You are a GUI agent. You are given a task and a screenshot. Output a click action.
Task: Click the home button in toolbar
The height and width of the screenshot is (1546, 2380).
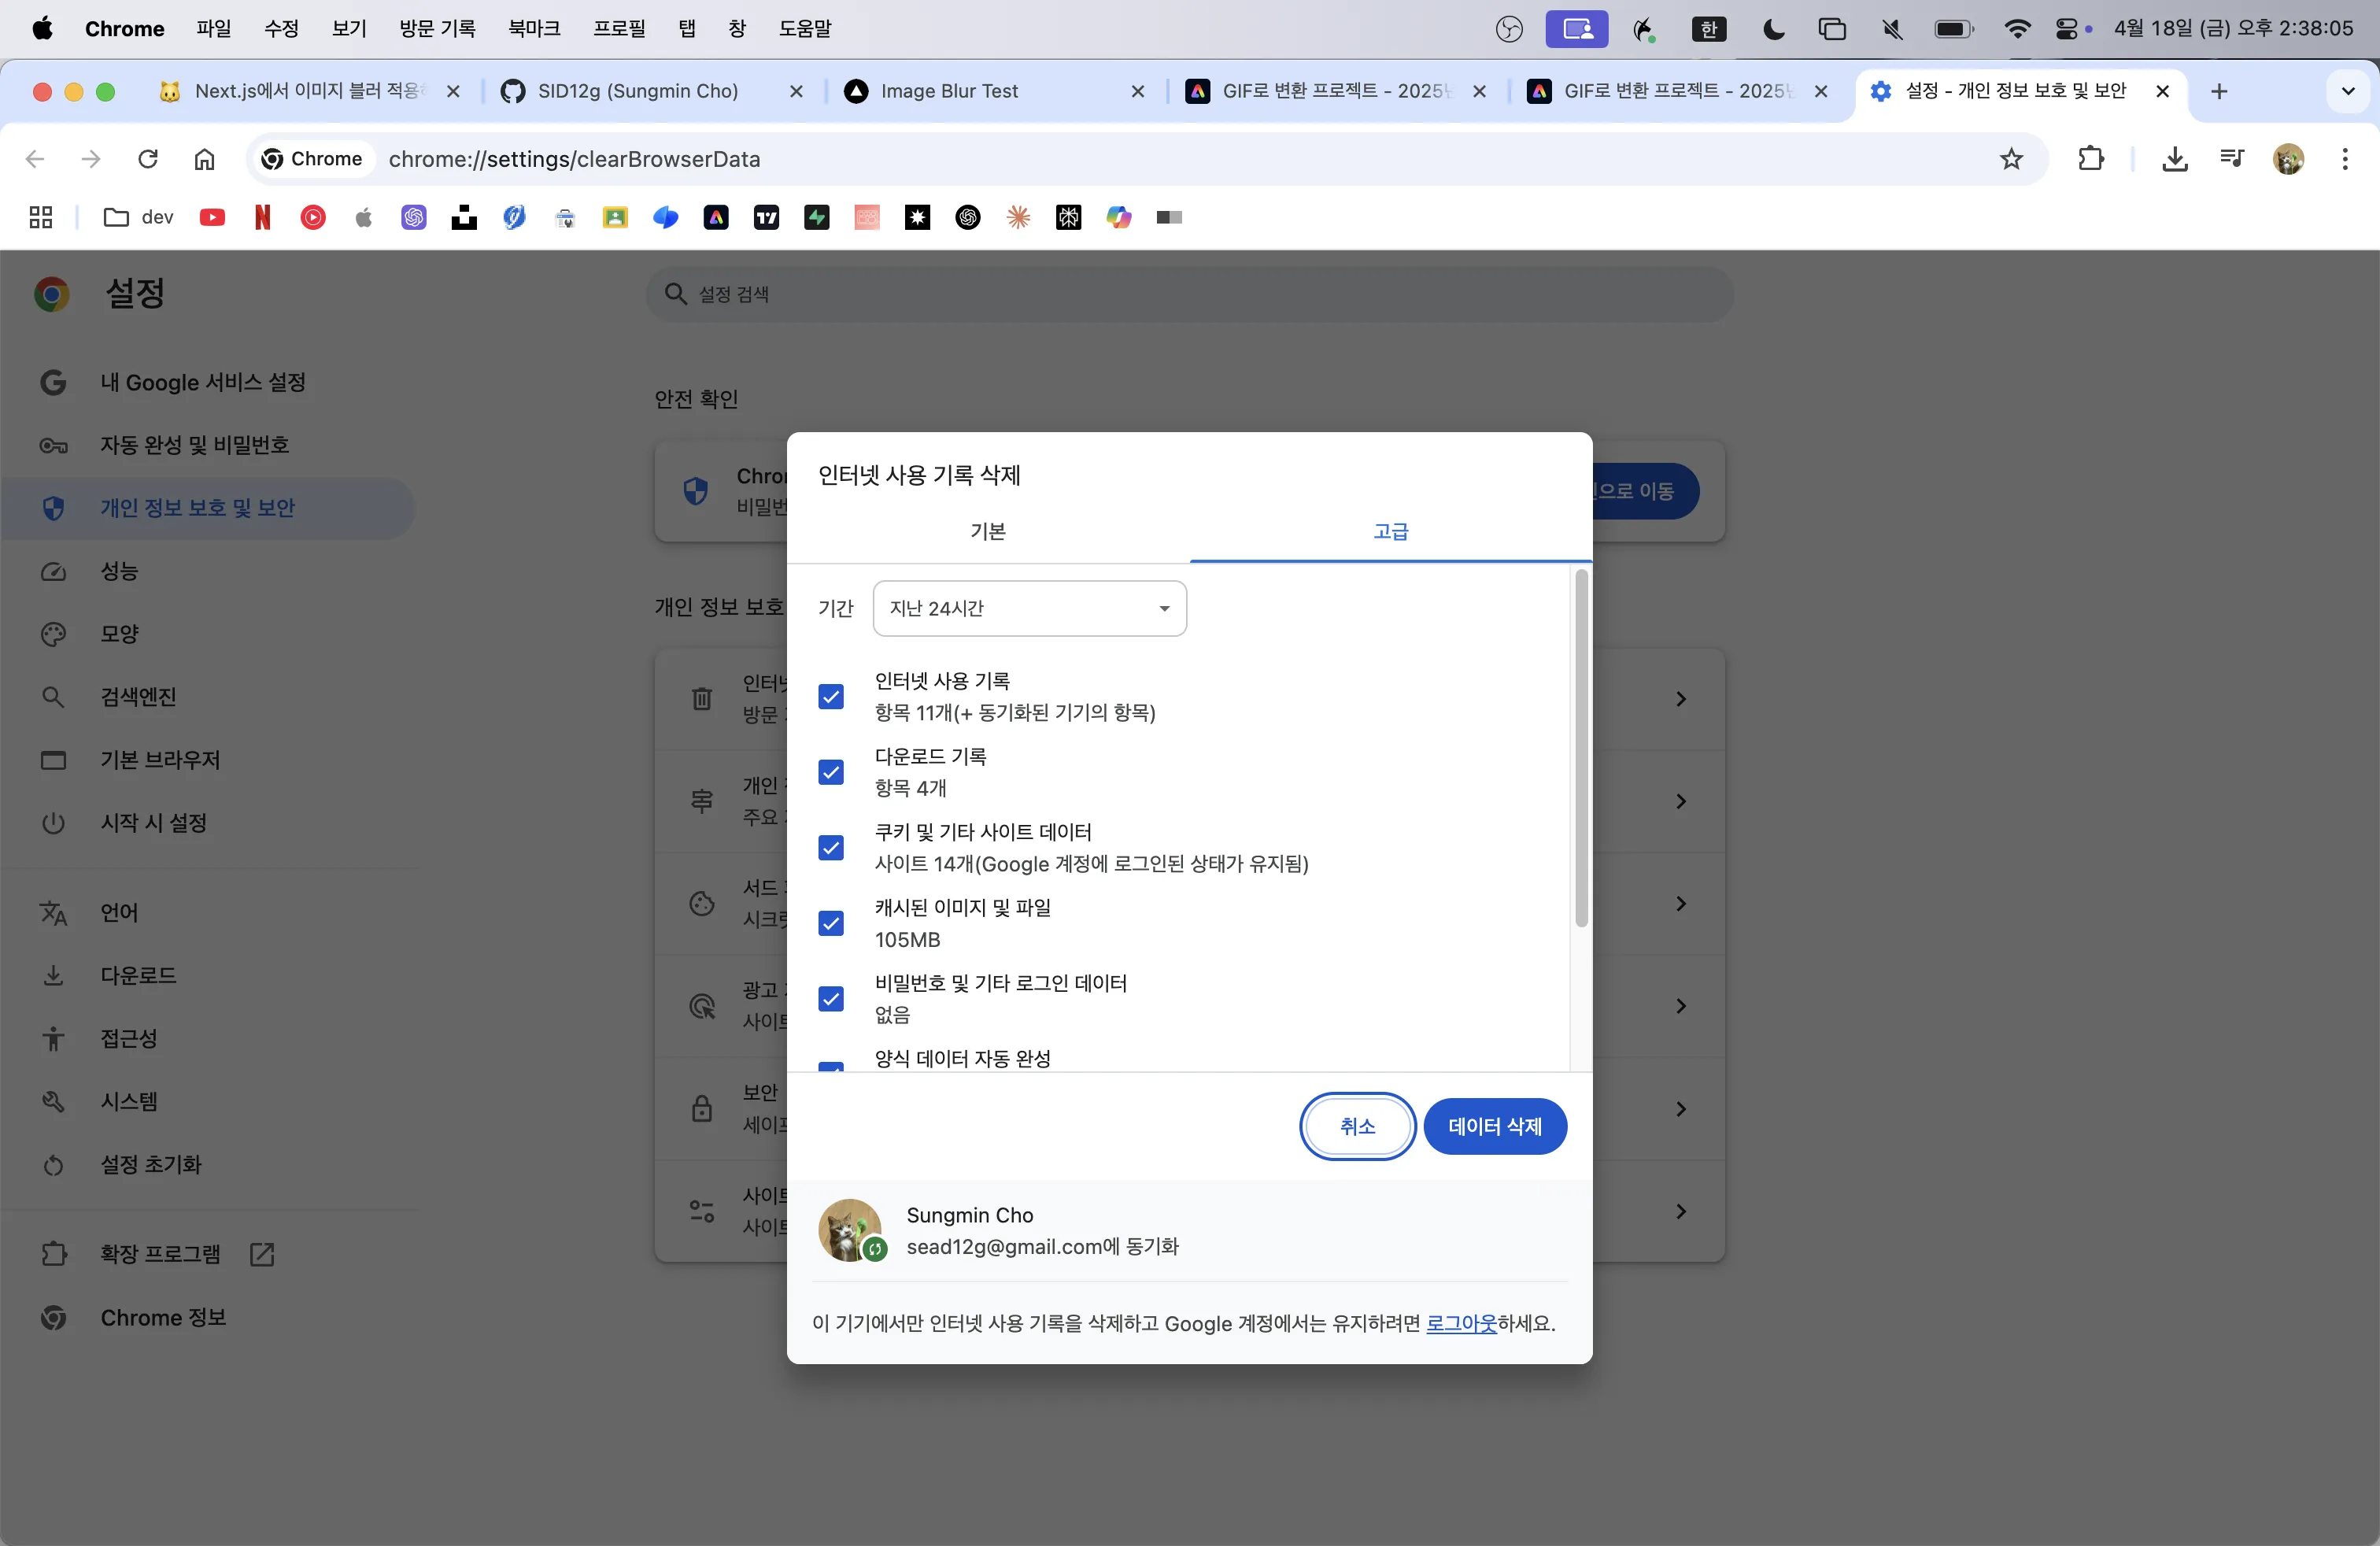coord(204,159)
